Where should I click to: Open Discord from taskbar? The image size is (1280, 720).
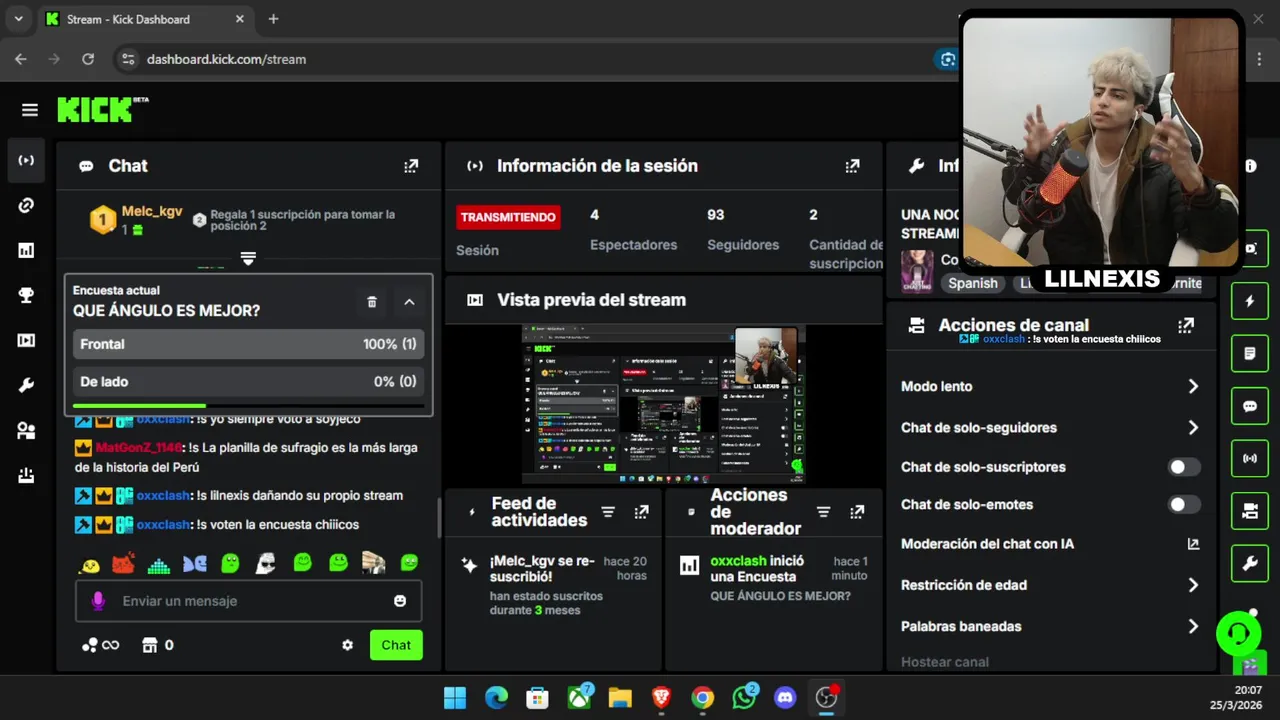785,697
